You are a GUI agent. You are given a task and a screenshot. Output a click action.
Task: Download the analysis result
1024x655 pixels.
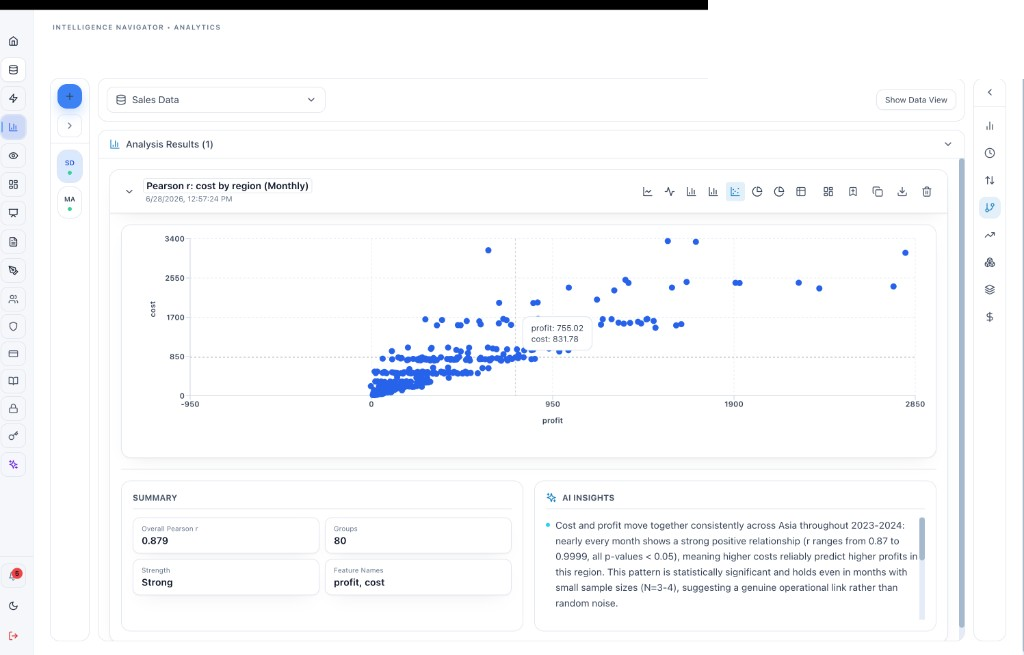click(x=902, y=192)
